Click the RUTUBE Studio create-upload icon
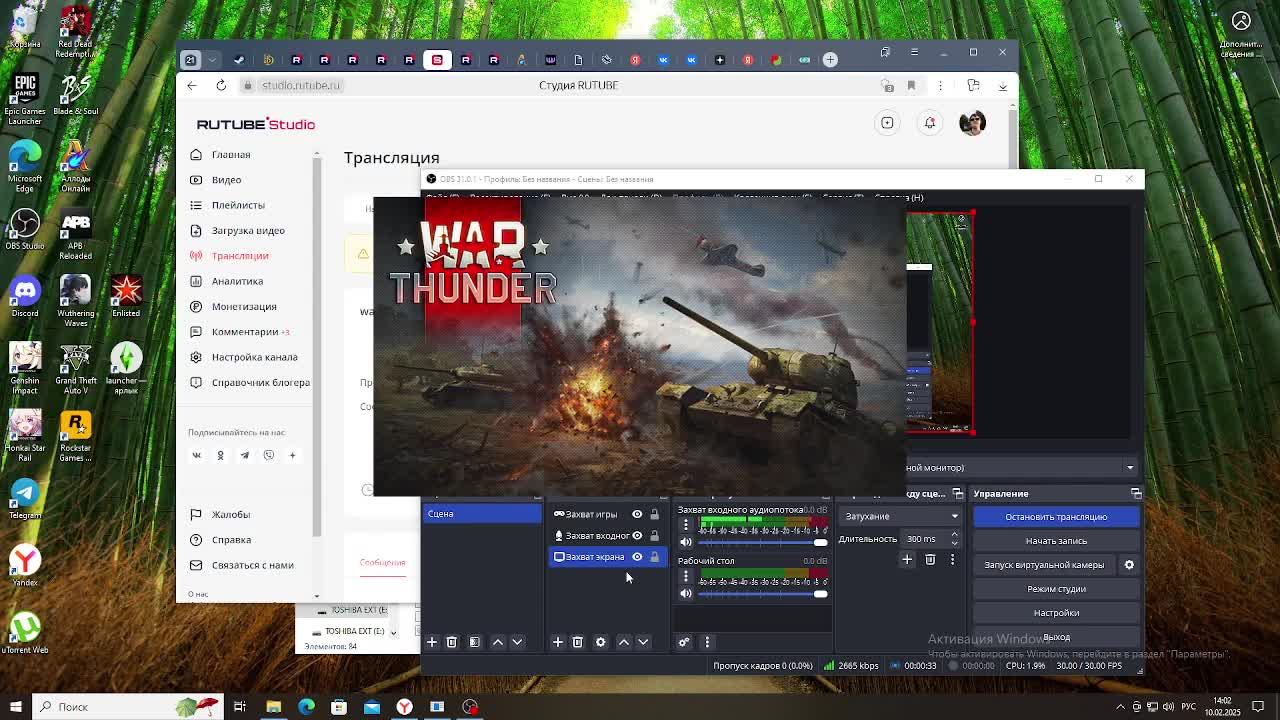The height and width of the screenshot is (720, 1280). point(887,123)
